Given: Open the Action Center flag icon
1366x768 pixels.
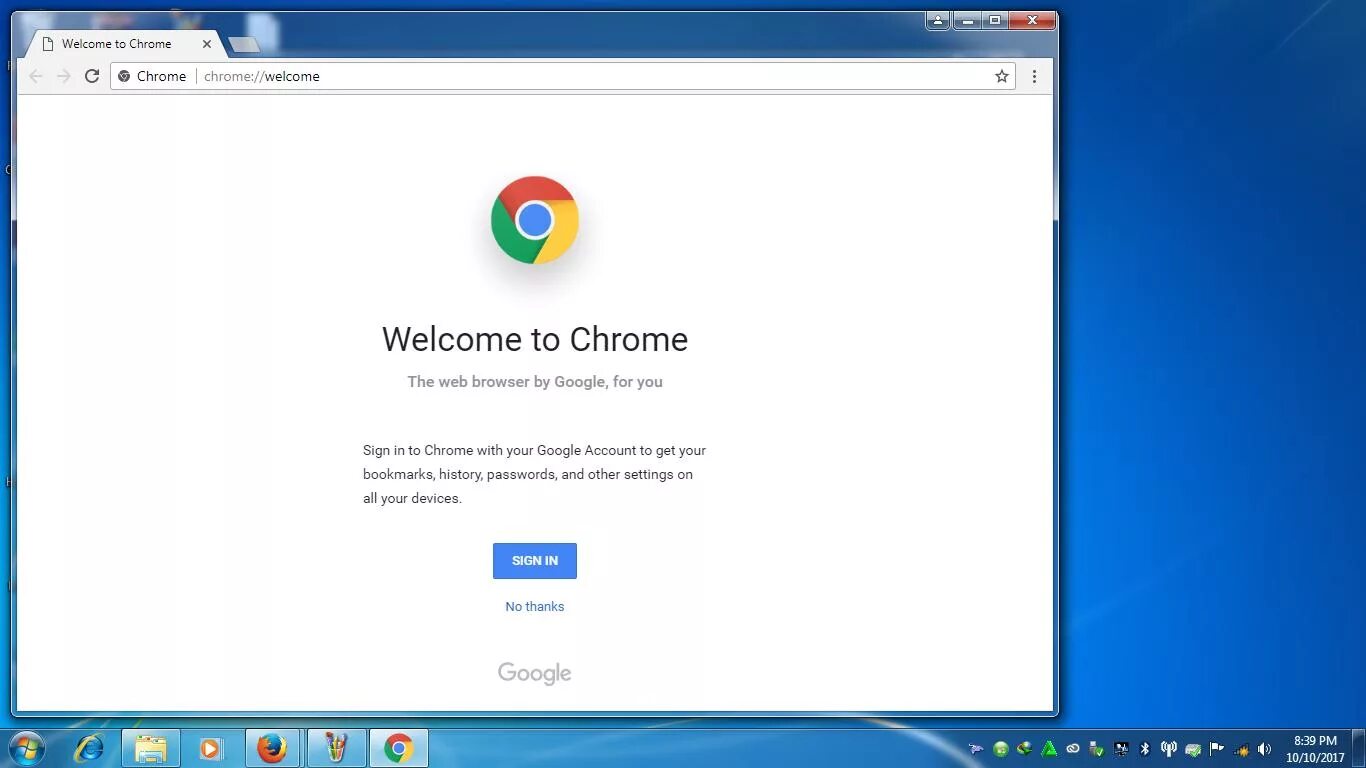Looking at the screenshot, I should click(x=1217, y=749).
